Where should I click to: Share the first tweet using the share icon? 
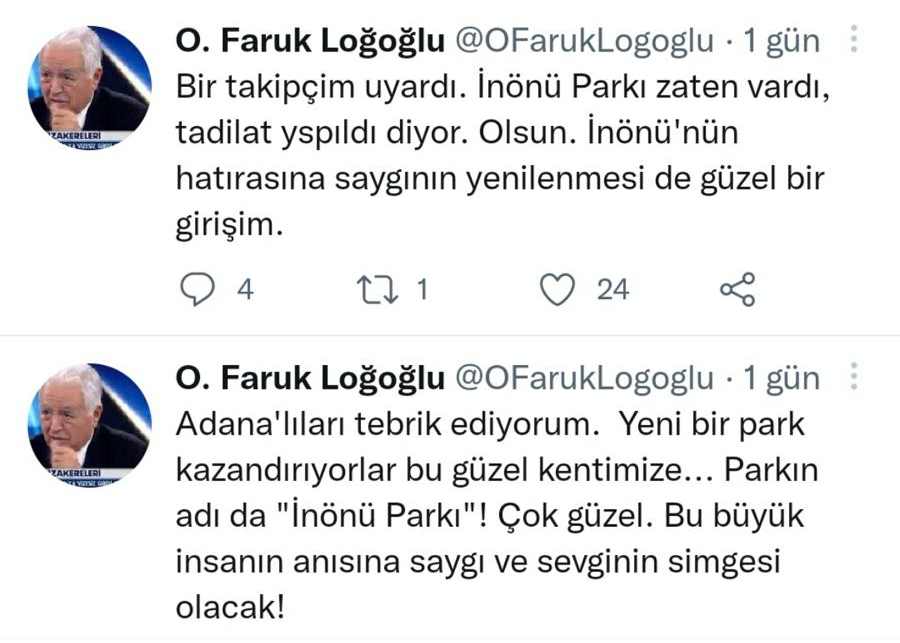pyautogui.click(x=738, y=290)
